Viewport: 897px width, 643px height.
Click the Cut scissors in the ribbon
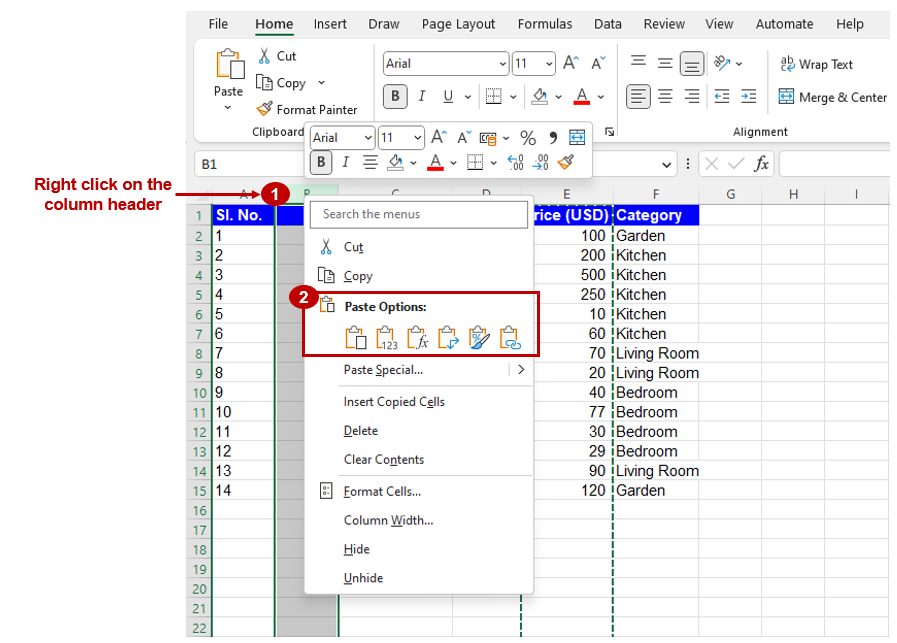click(x=264, y=55)
